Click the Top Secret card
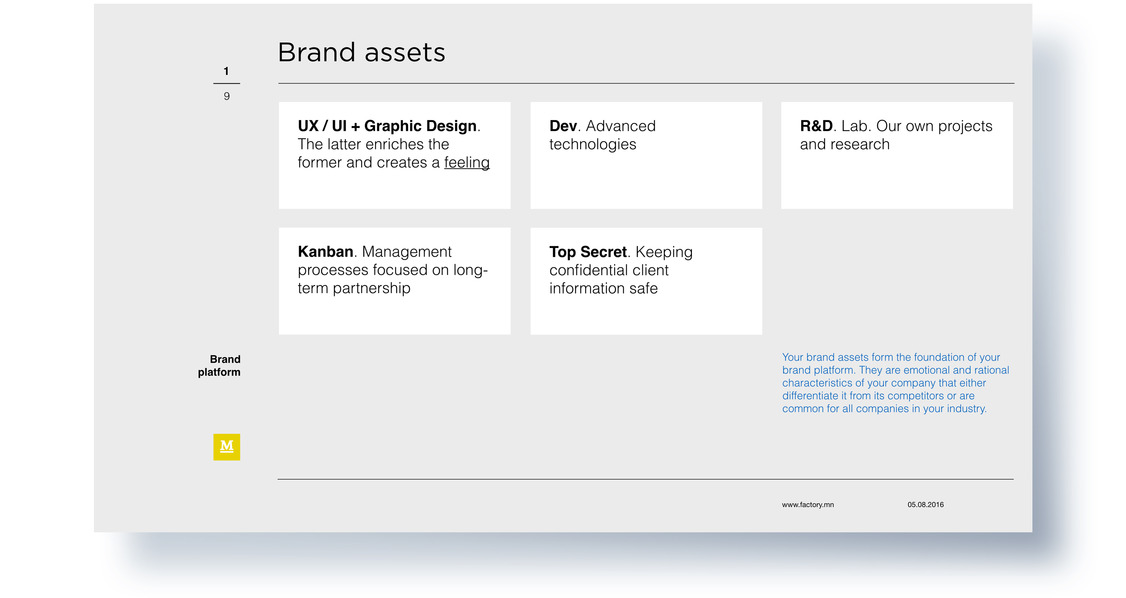 646,281
